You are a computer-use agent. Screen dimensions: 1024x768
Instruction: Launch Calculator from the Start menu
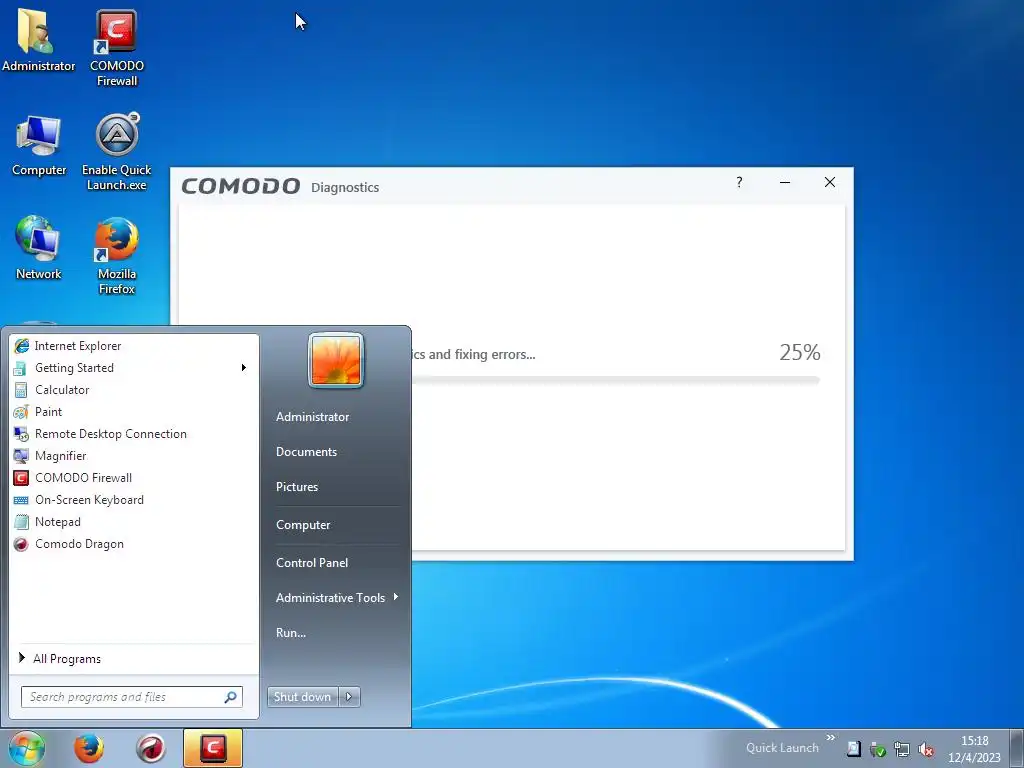[x=134, y=390]
